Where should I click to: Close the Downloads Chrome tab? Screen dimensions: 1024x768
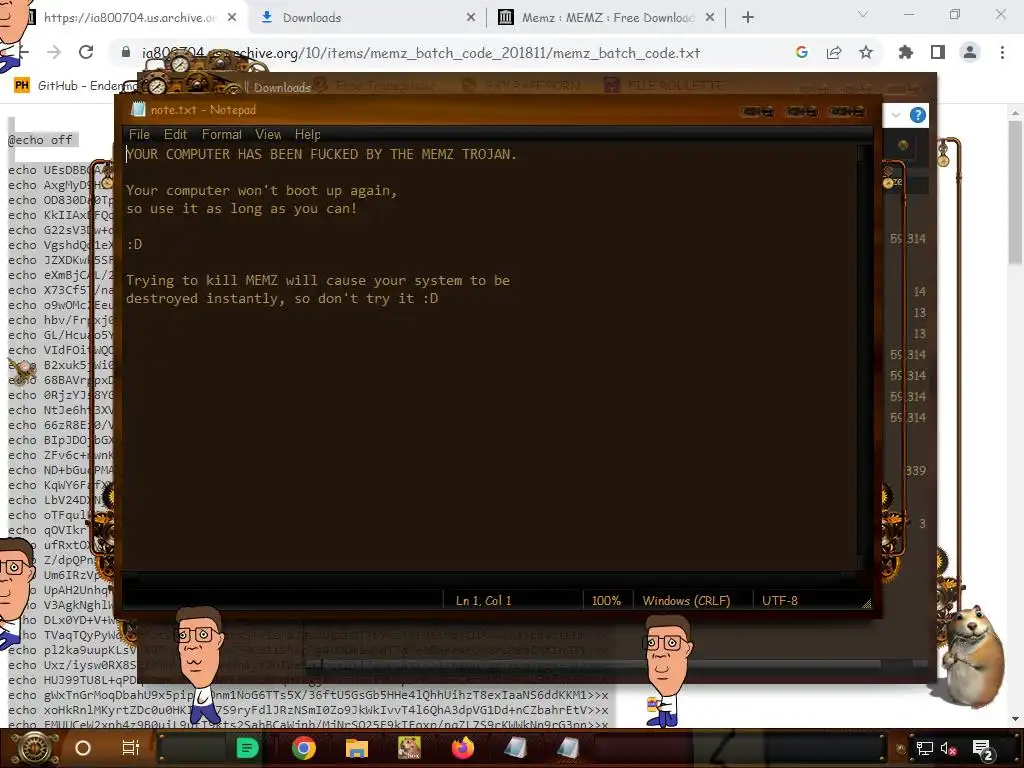click(471, 18)
